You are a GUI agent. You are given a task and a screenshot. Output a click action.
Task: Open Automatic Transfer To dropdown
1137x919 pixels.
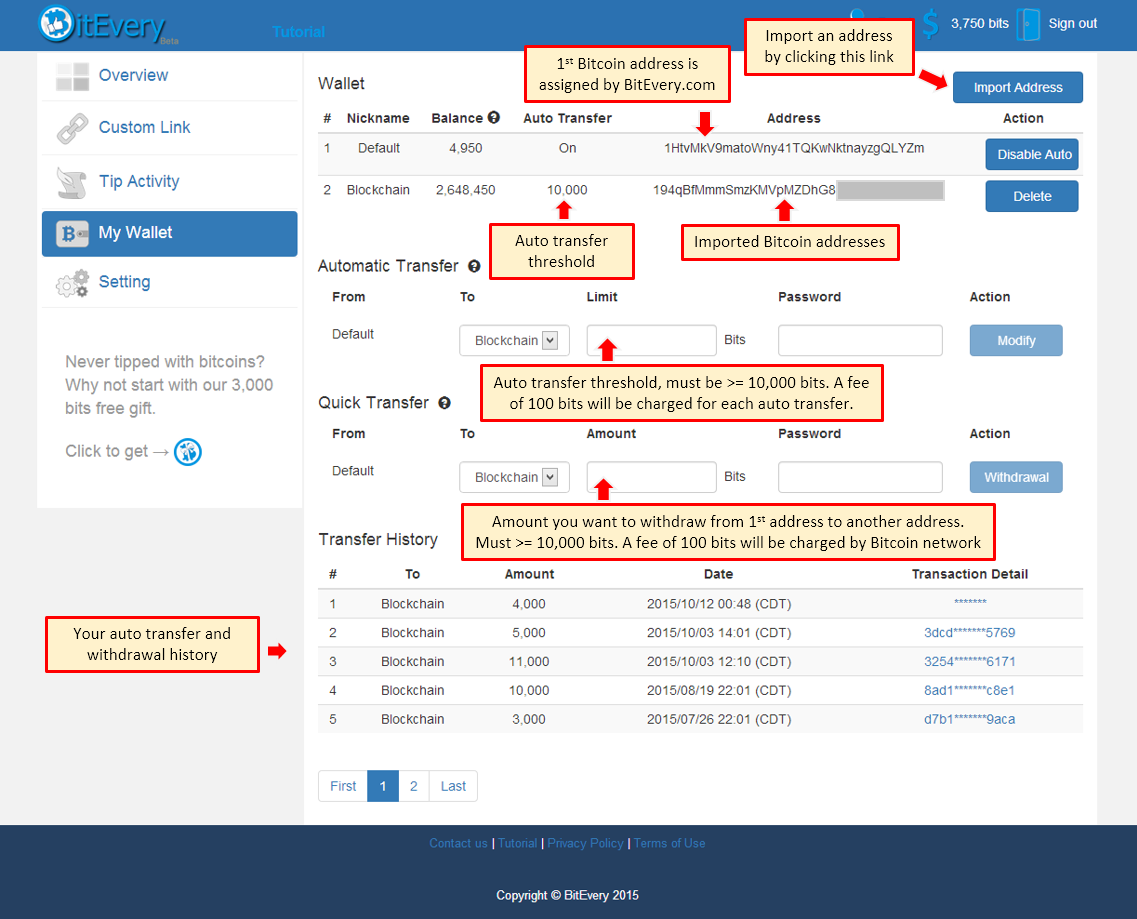click(x=514, y=340)
